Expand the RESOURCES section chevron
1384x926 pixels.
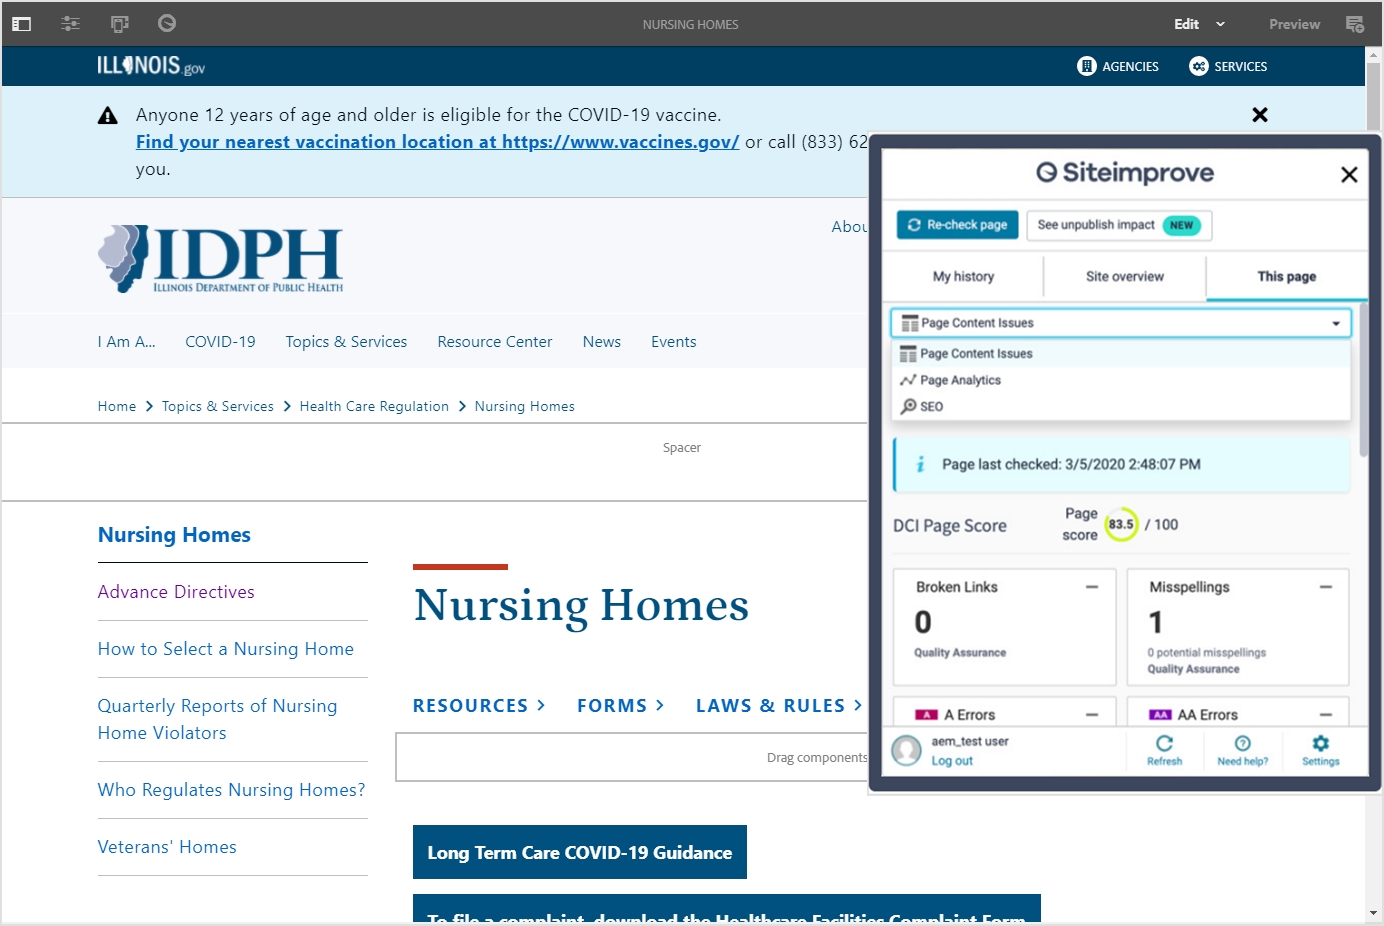point(541,705)
